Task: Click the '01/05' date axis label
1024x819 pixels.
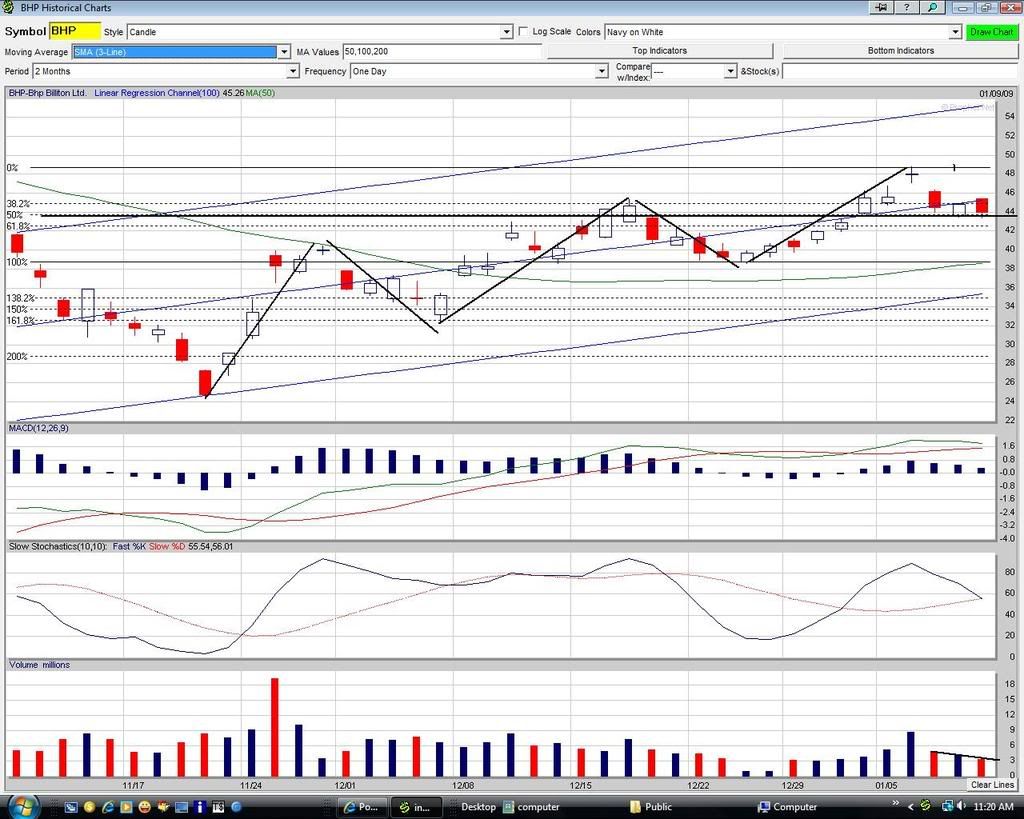Action: pos(886,785)
